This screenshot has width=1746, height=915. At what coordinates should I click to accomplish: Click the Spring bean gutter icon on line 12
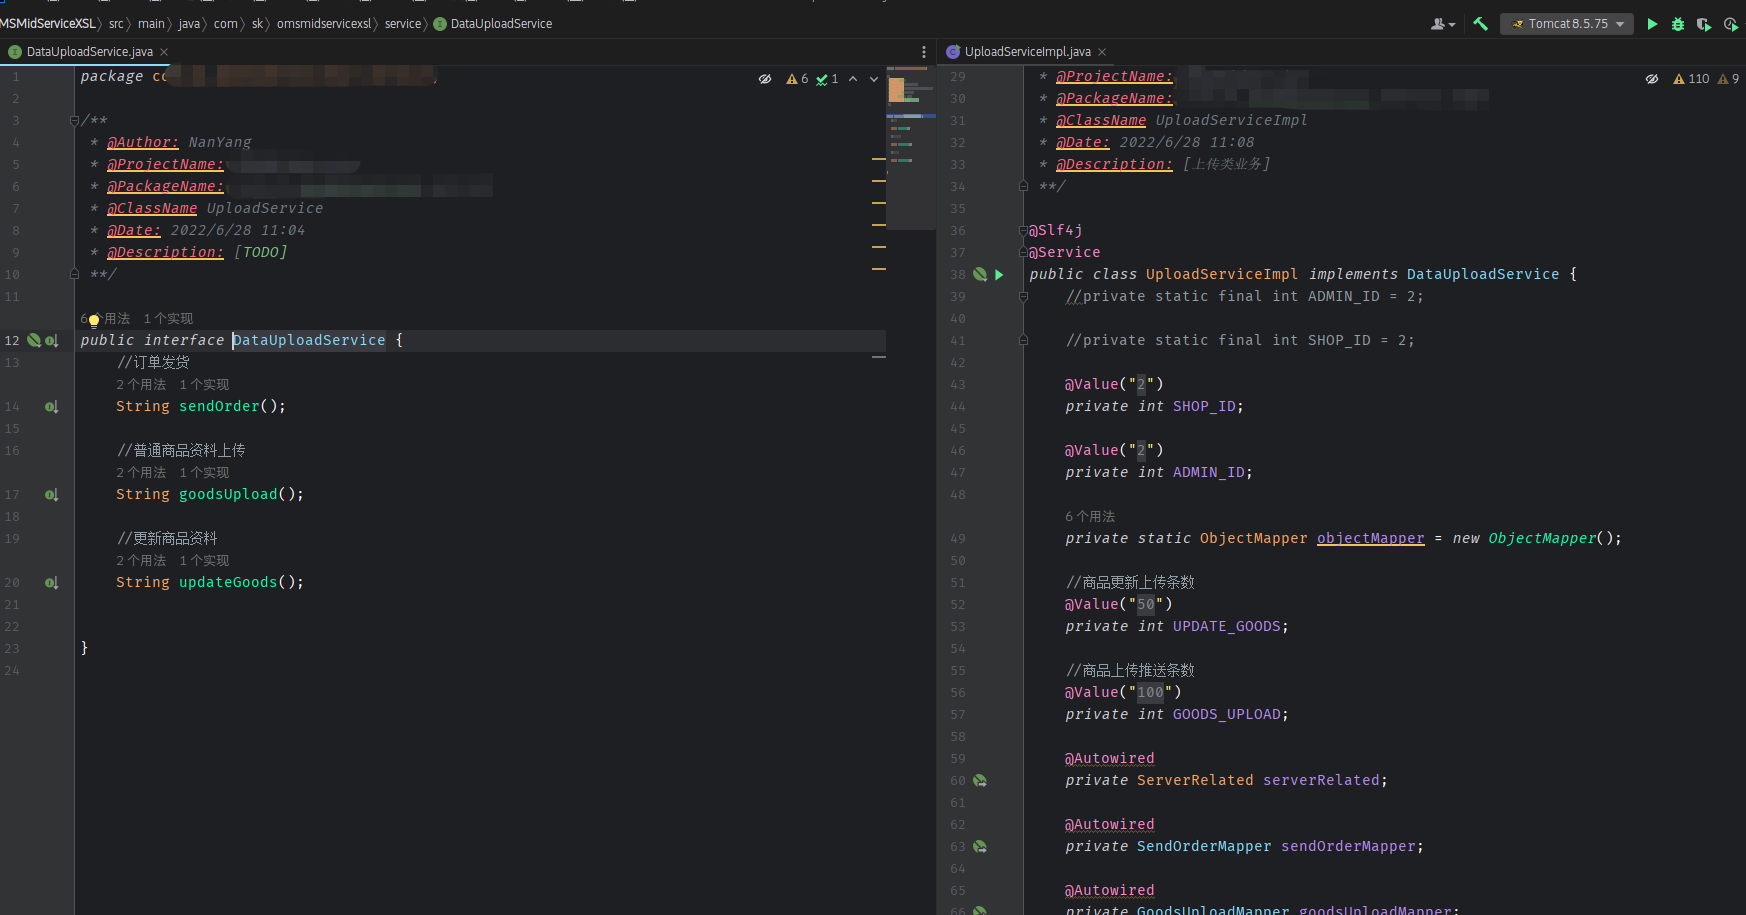pyautogui.click(x=34, y=340)
